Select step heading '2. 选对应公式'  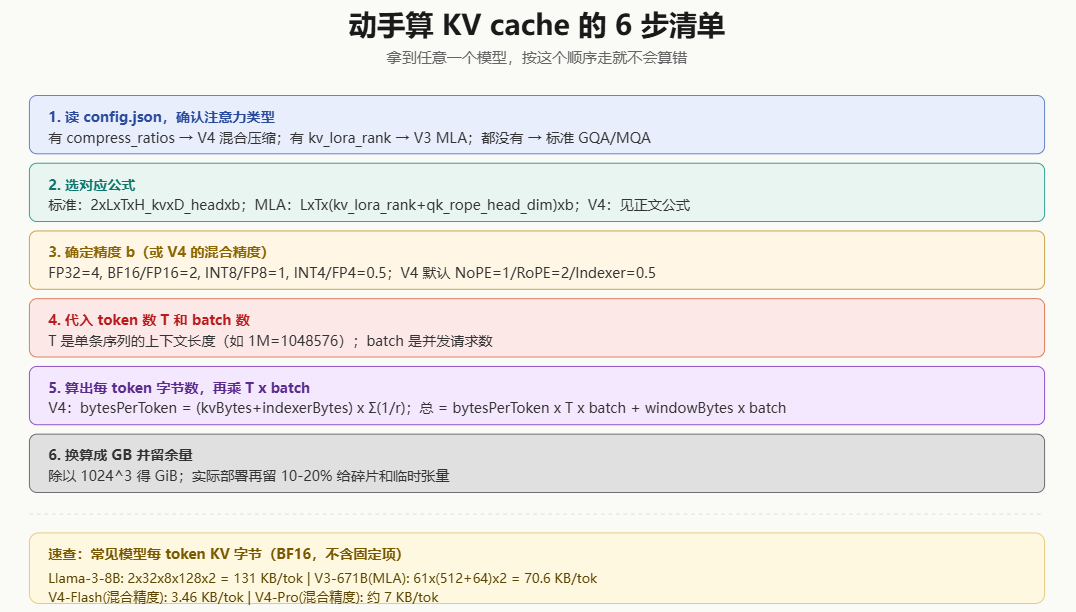click(91, 185)
